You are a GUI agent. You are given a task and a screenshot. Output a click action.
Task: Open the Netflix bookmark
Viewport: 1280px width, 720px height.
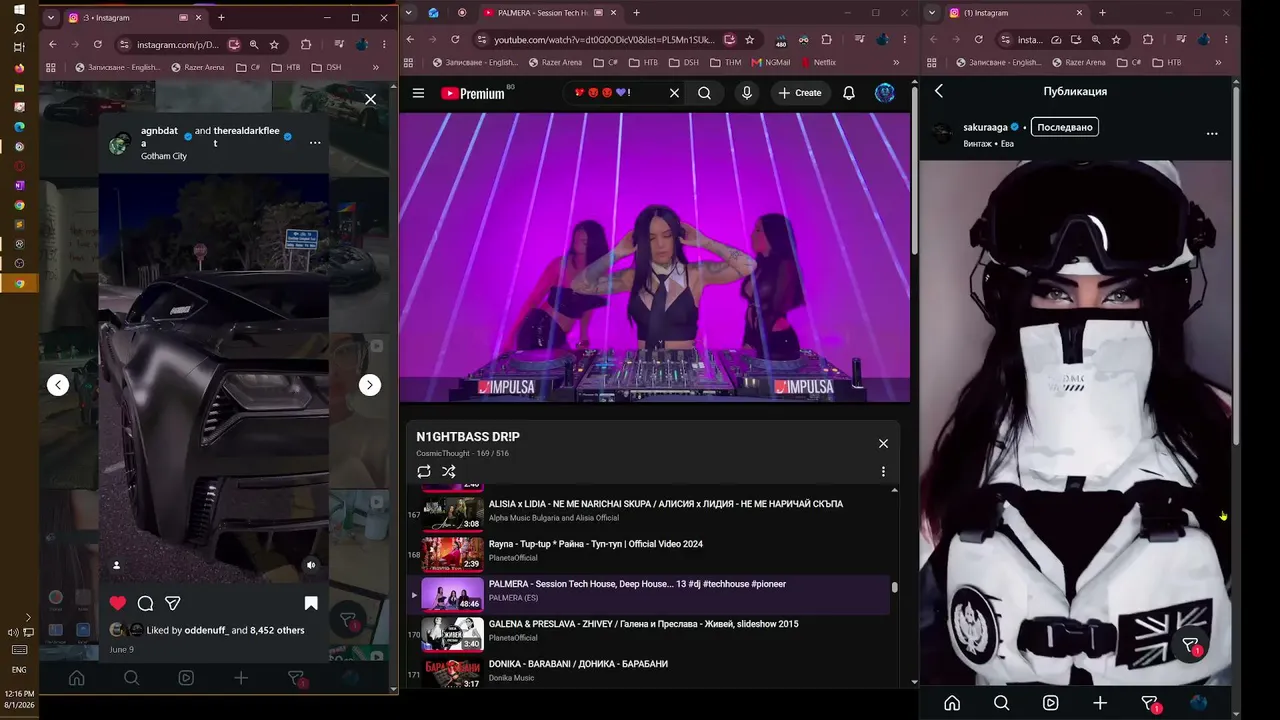click(817, 62)
